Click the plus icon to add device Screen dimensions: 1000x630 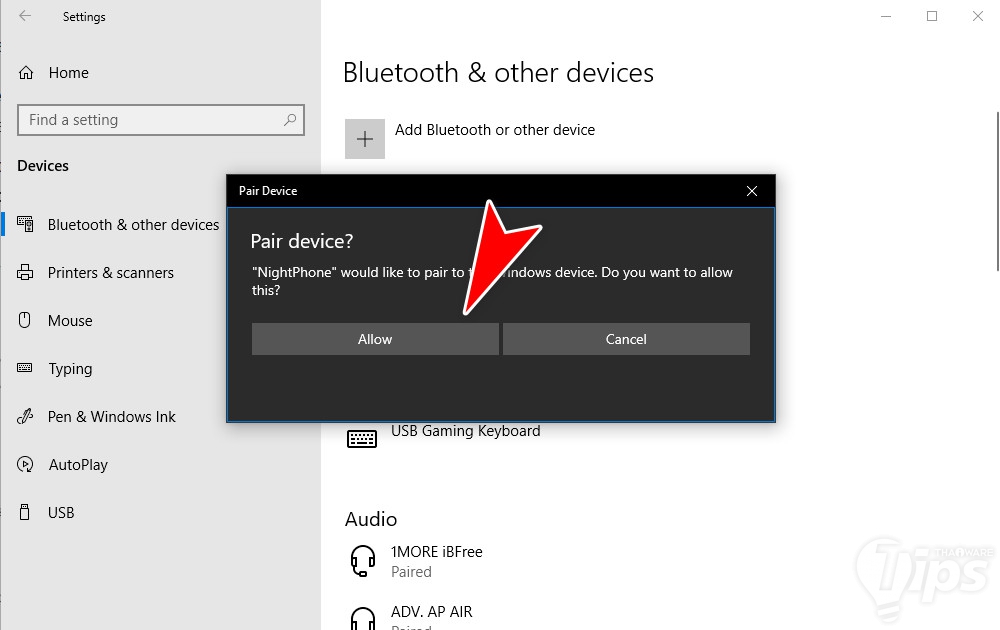tap(365, 139)
